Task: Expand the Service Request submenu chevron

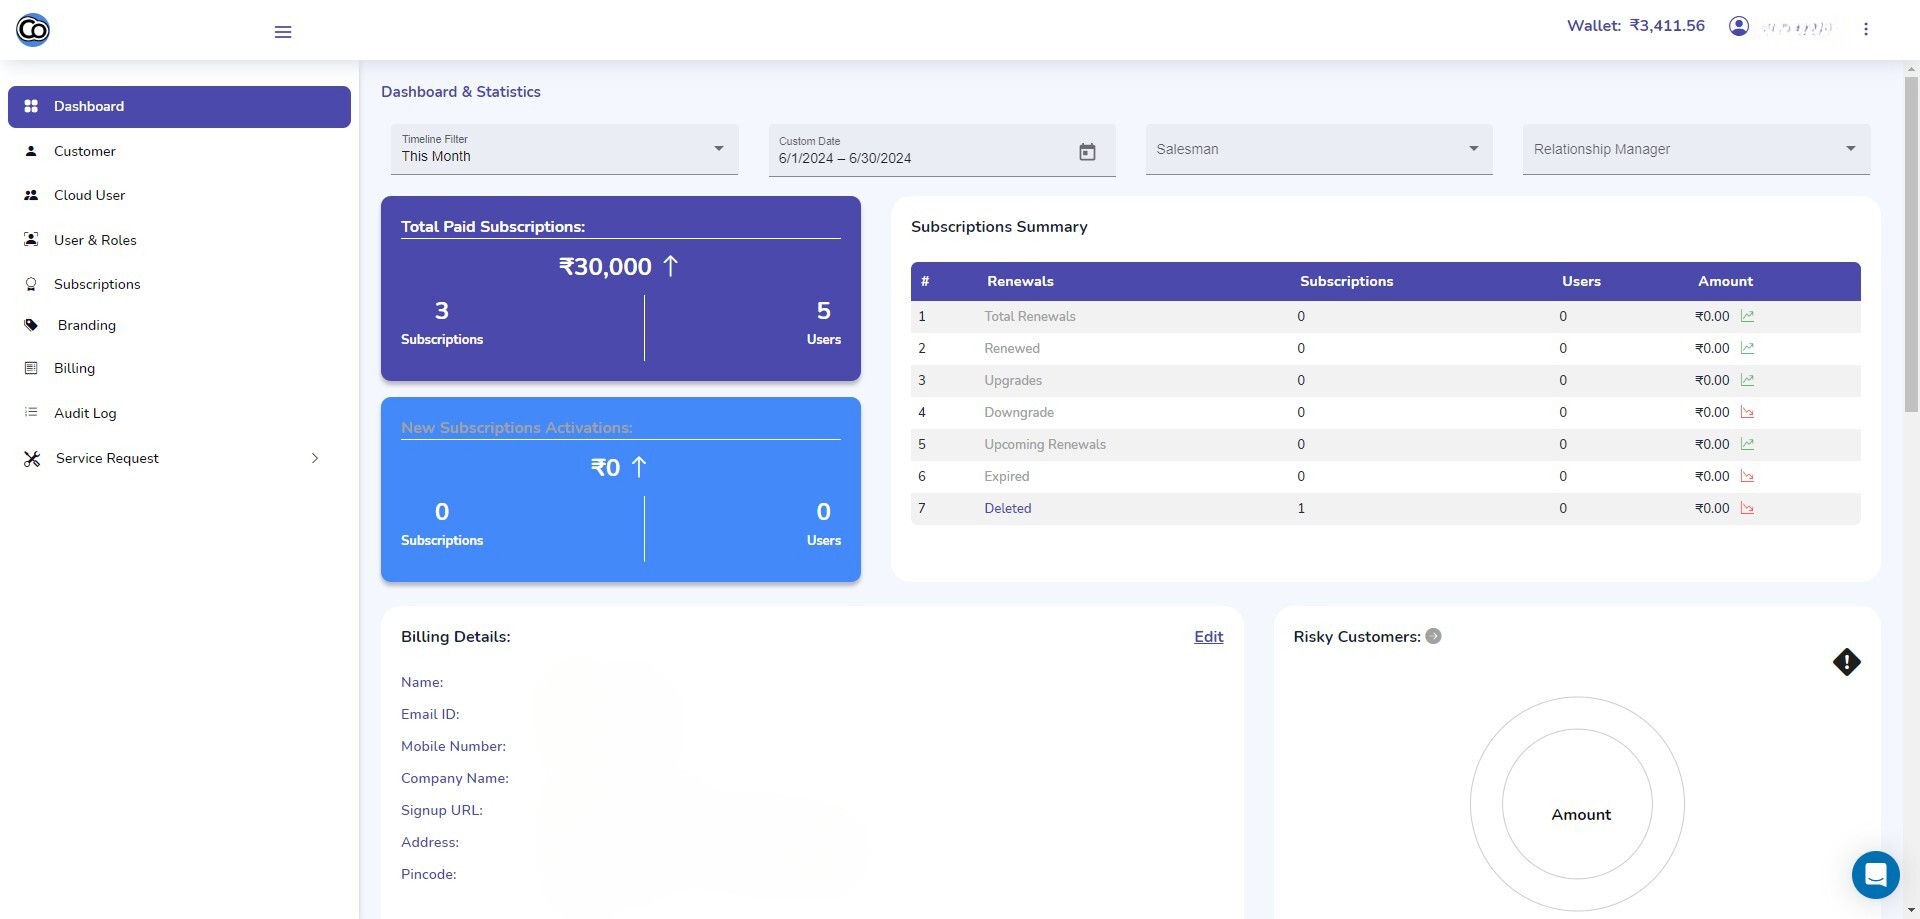Action: 315,458
